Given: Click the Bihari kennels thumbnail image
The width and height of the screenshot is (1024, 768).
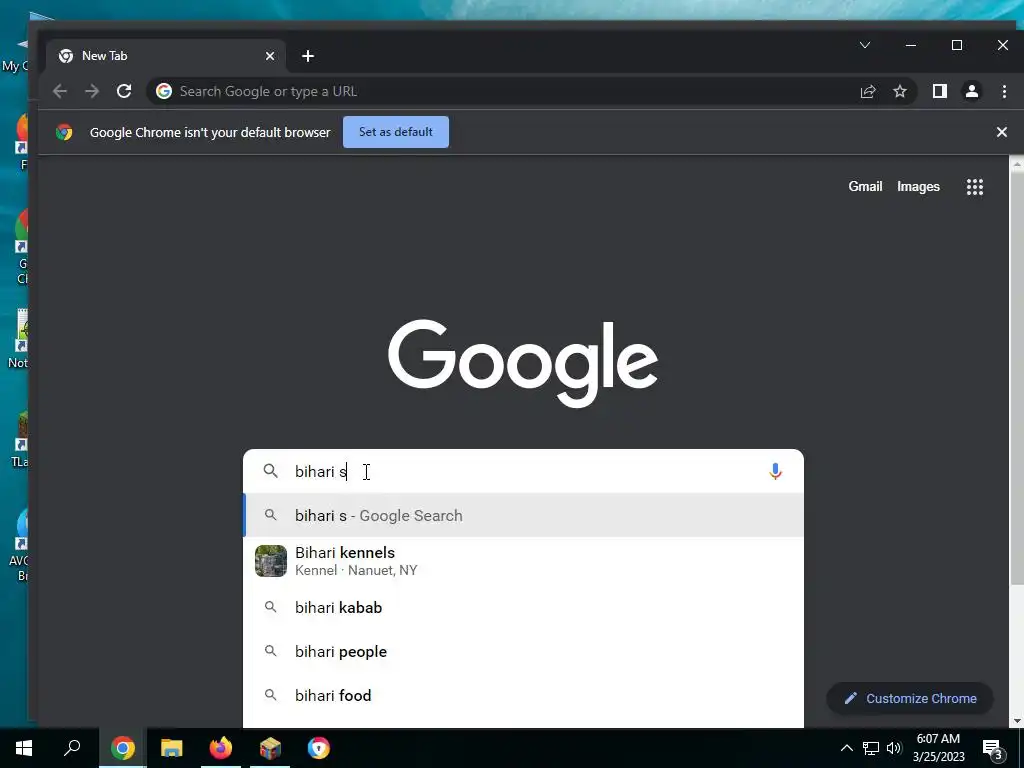Looking at the screenshot, I should (x=271, y=561).
